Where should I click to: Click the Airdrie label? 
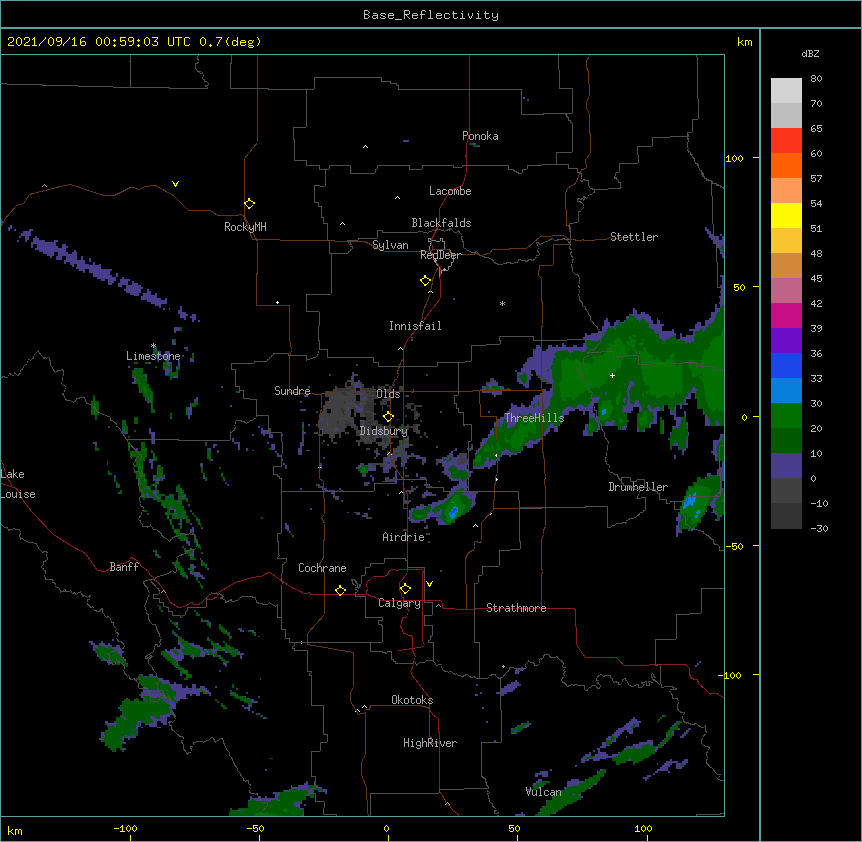tap(403, 537)
